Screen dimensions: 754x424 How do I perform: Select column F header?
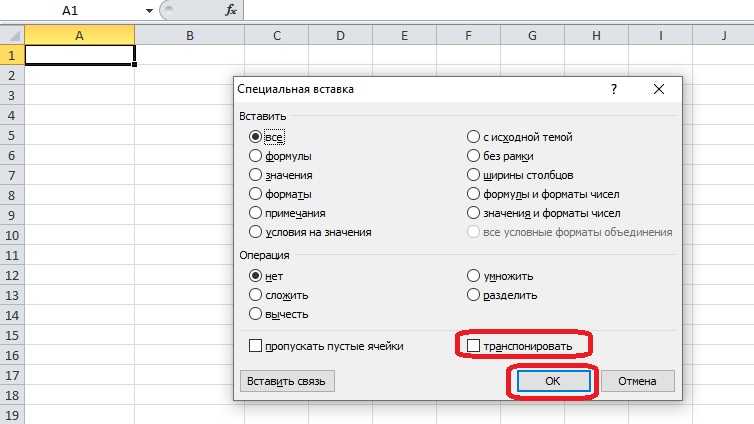468,36
